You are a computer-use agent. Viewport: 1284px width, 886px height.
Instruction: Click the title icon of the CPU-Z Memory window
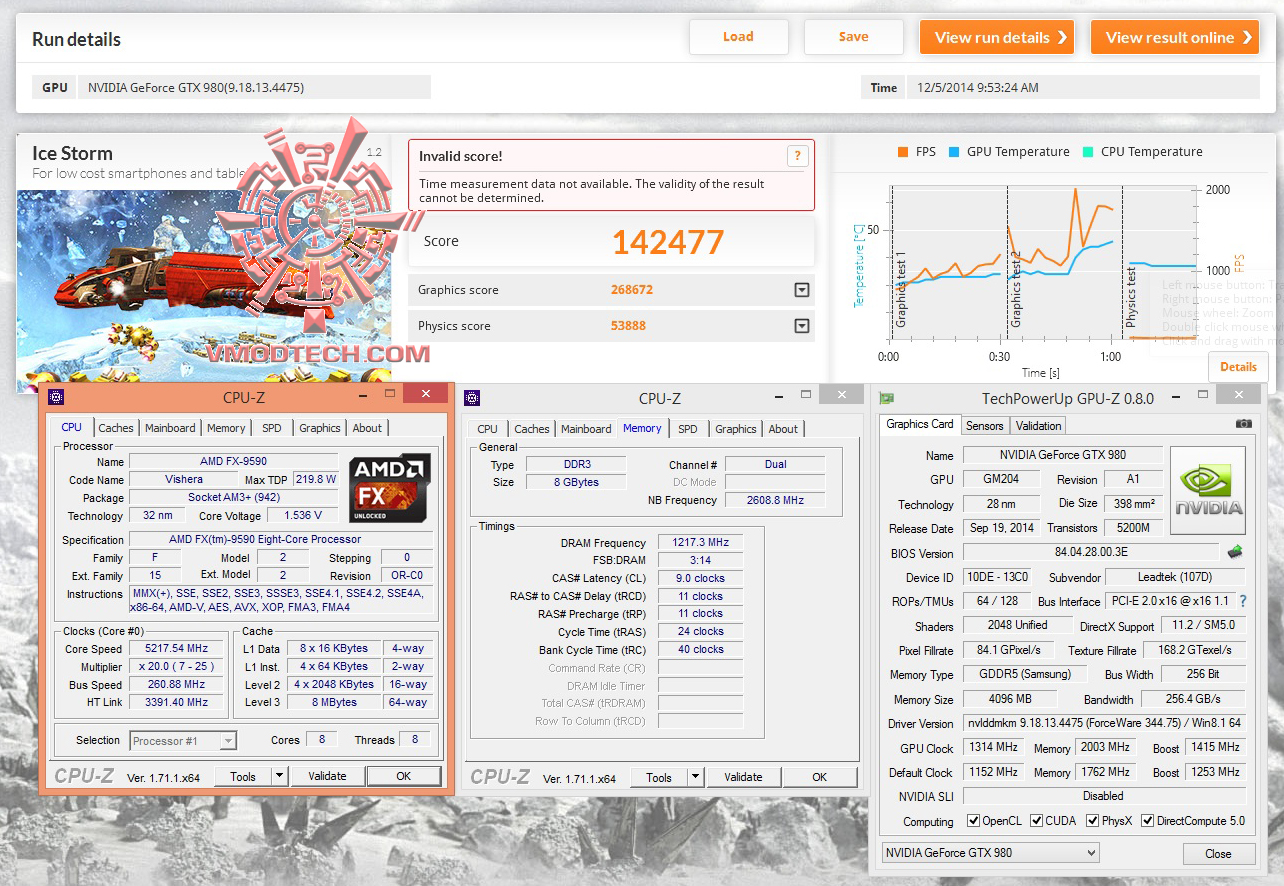472,398
